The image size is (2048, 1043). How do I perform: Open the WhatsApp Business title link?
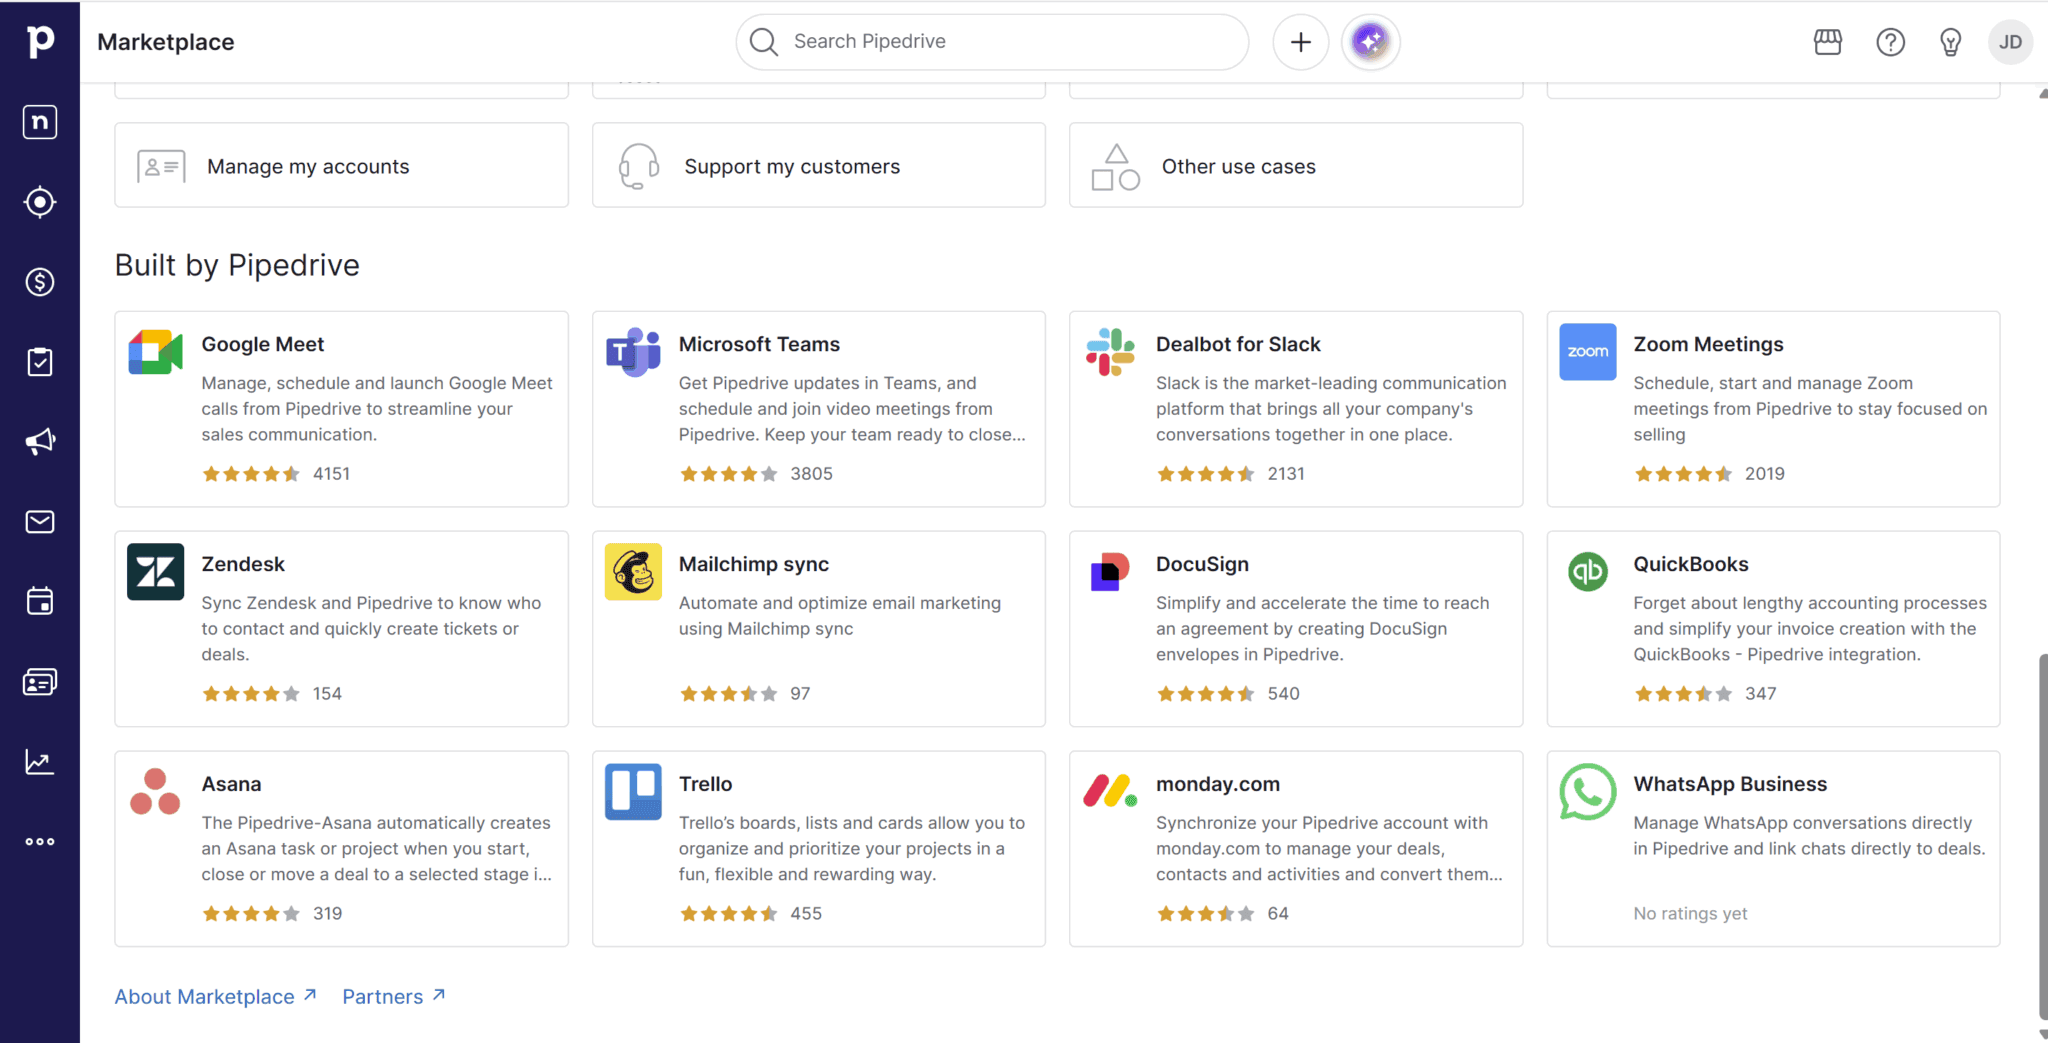[x=1730, y=784]
